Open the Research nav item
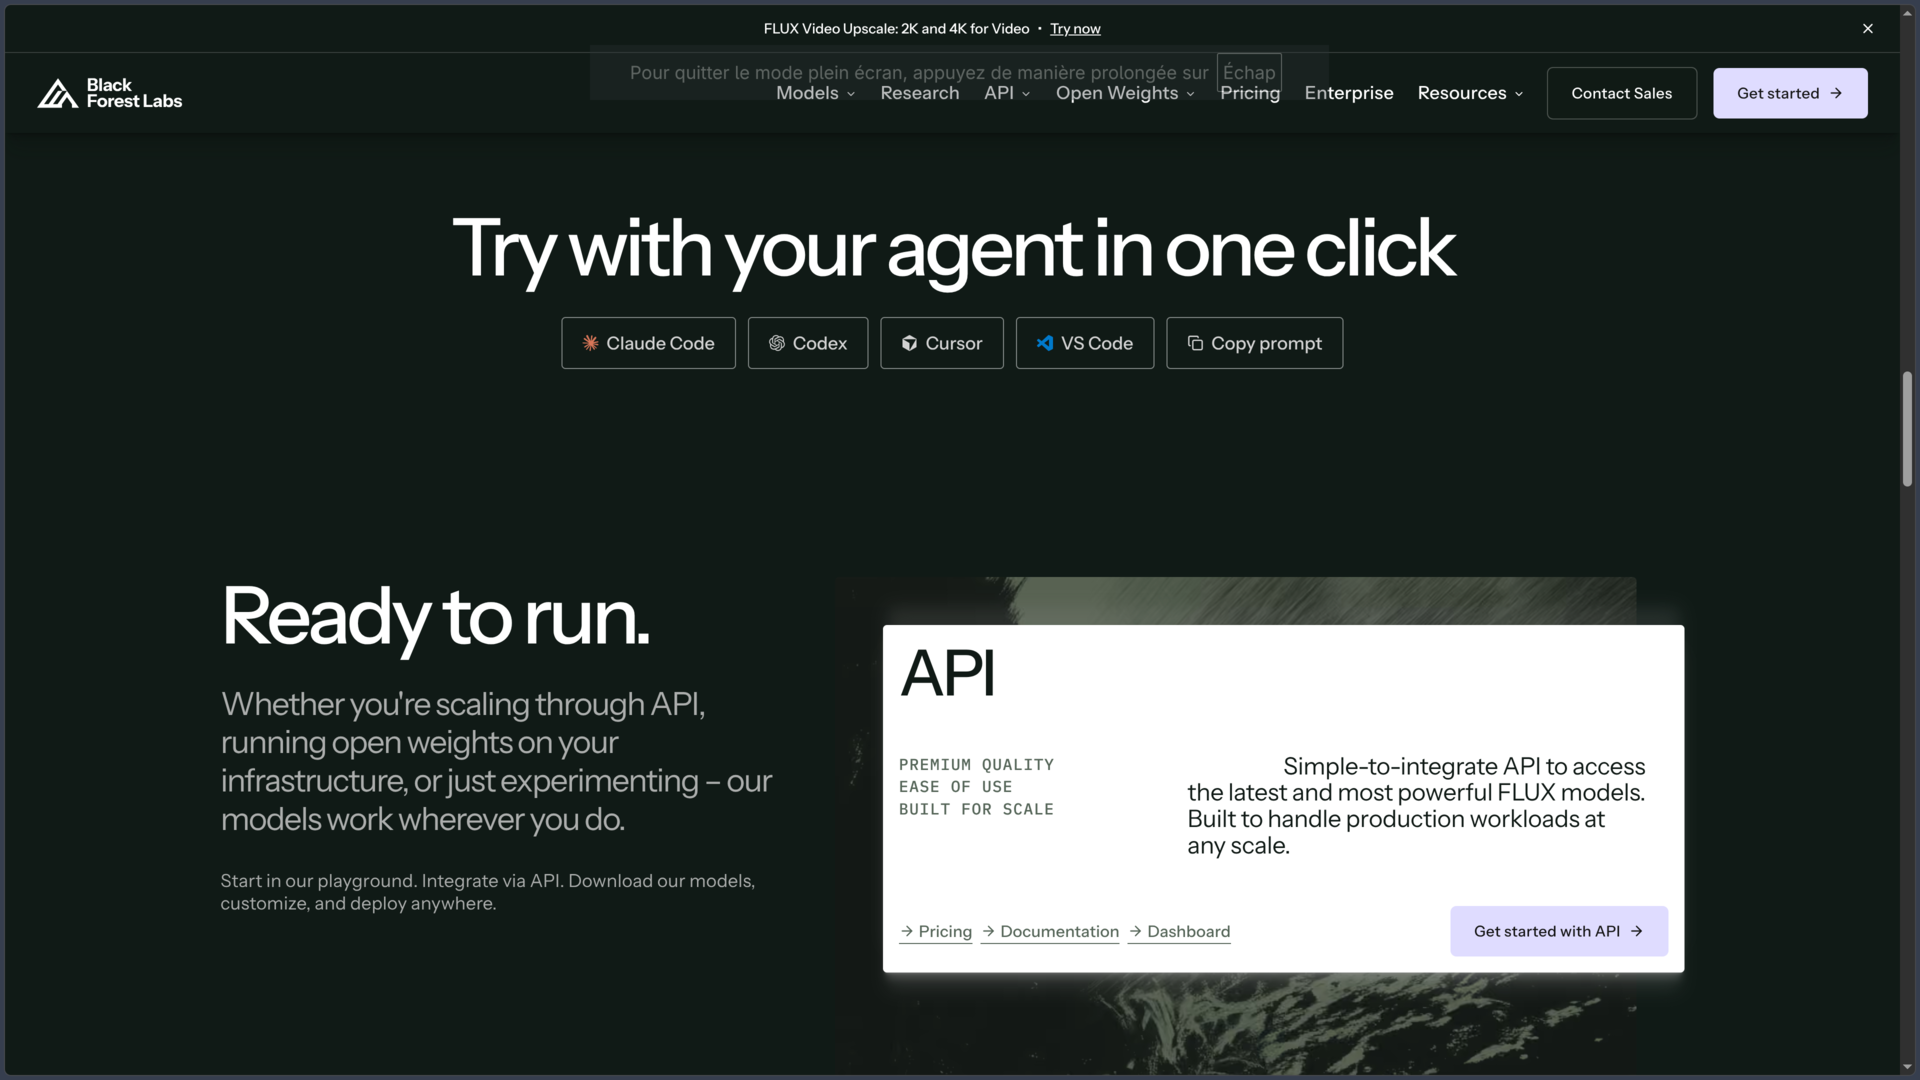Image resolution: width=1920 pixels, height=1080 pixels. (x=920, y=93)
